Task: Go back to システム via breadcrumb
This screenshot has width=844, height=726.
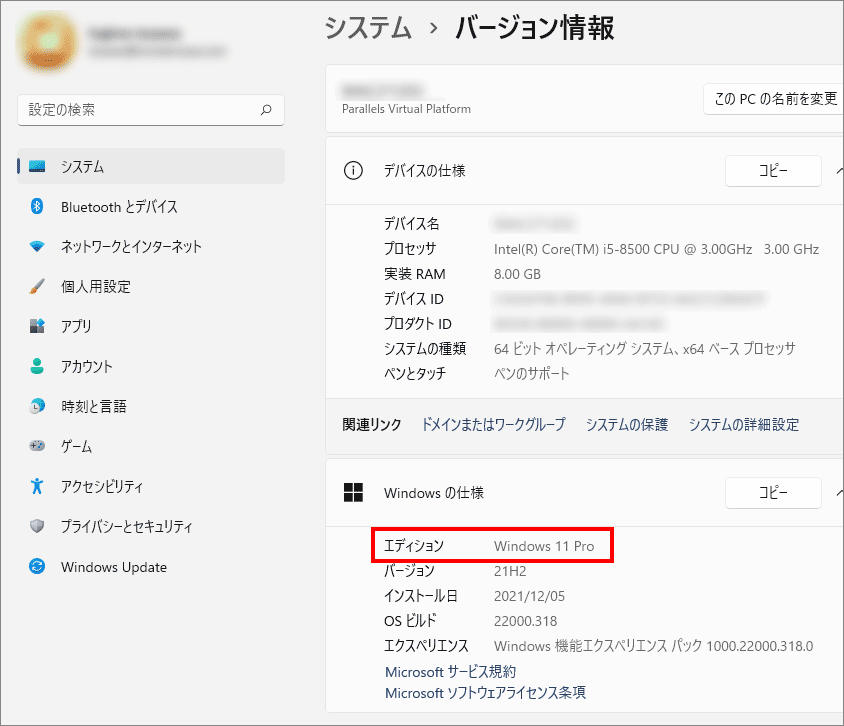Action: pos(368,29)
